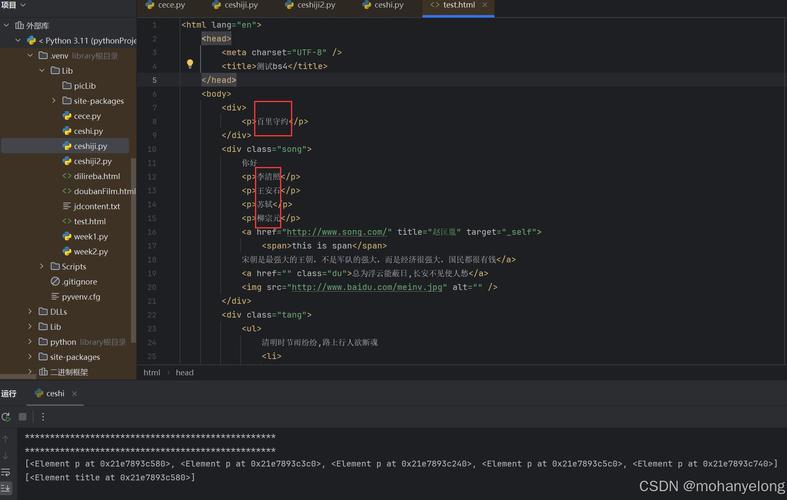Expand the site-packages folder under Lib
The width and height of the screenshot is (787, 500).
pos(54,100)
